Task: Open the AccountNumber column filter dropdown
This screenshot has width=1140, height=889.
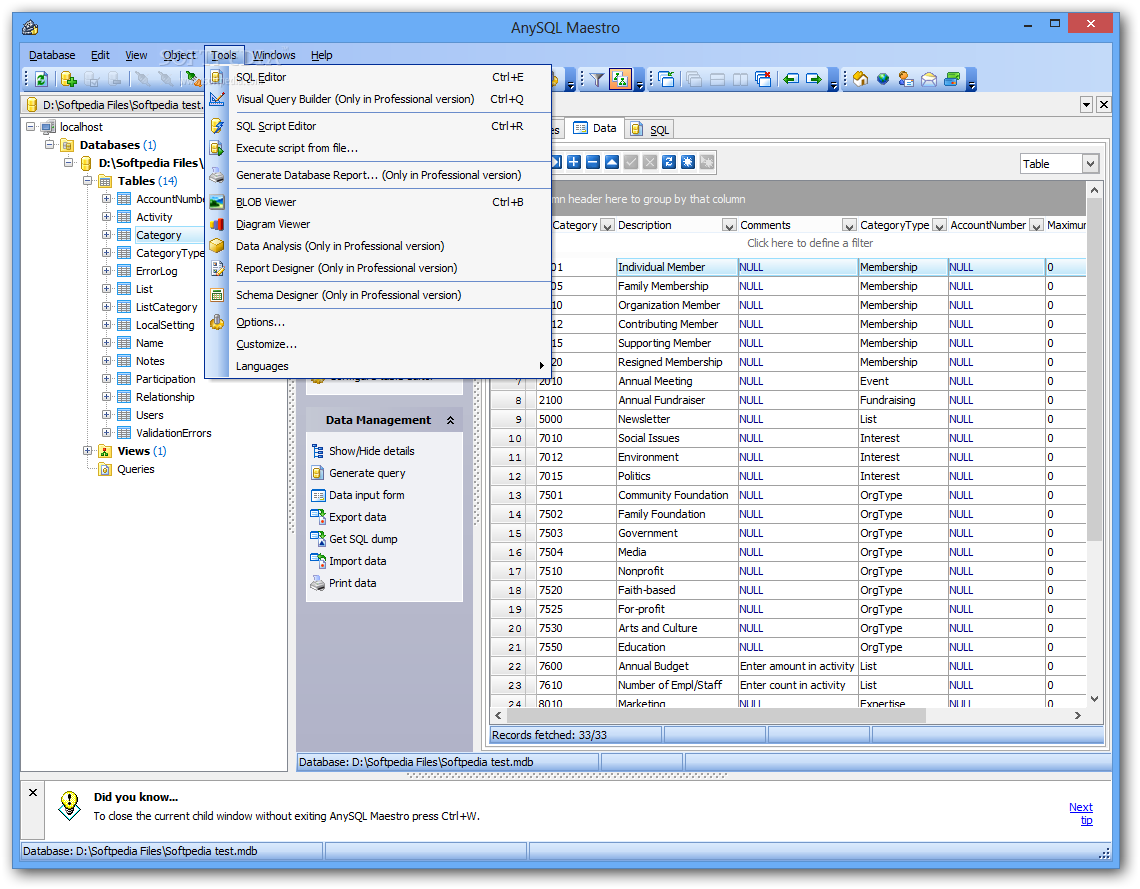Action: point(1037,225)
